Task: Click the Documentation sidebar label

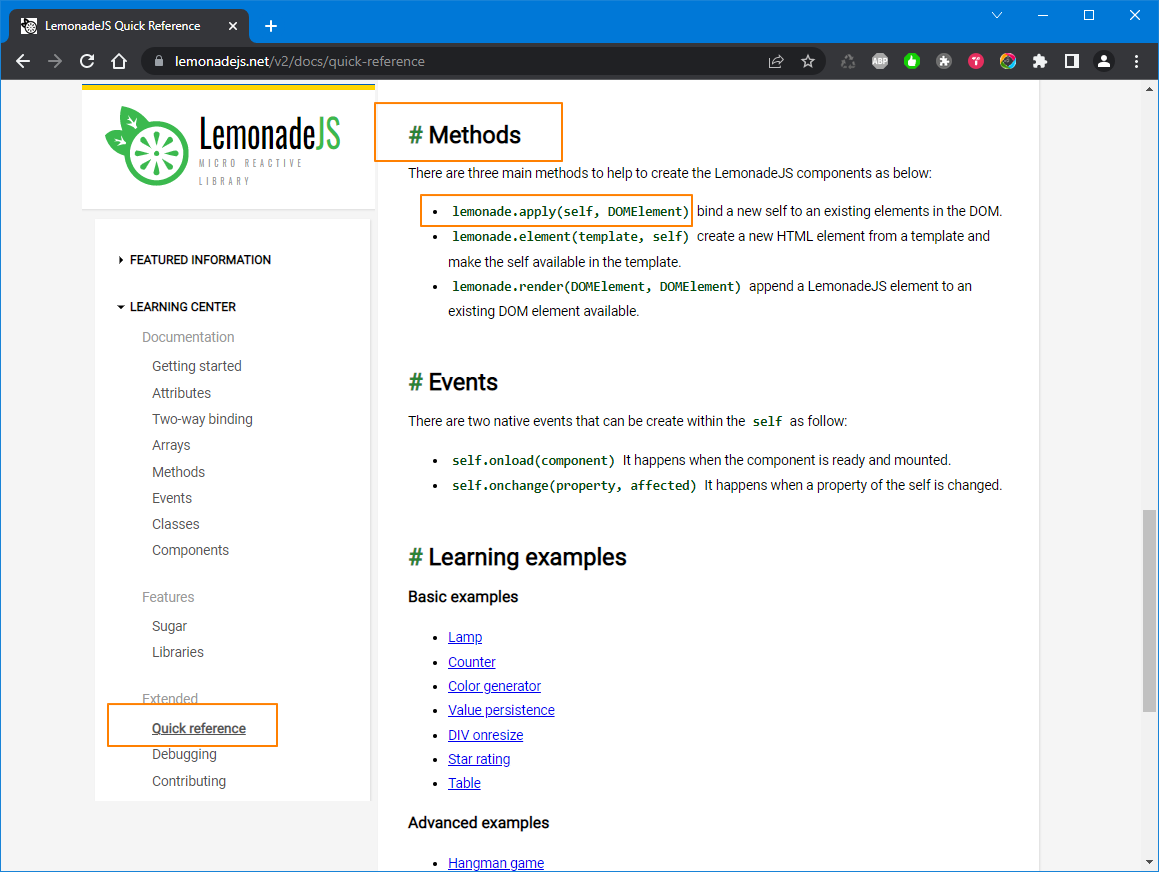Action: pos(188,337)
